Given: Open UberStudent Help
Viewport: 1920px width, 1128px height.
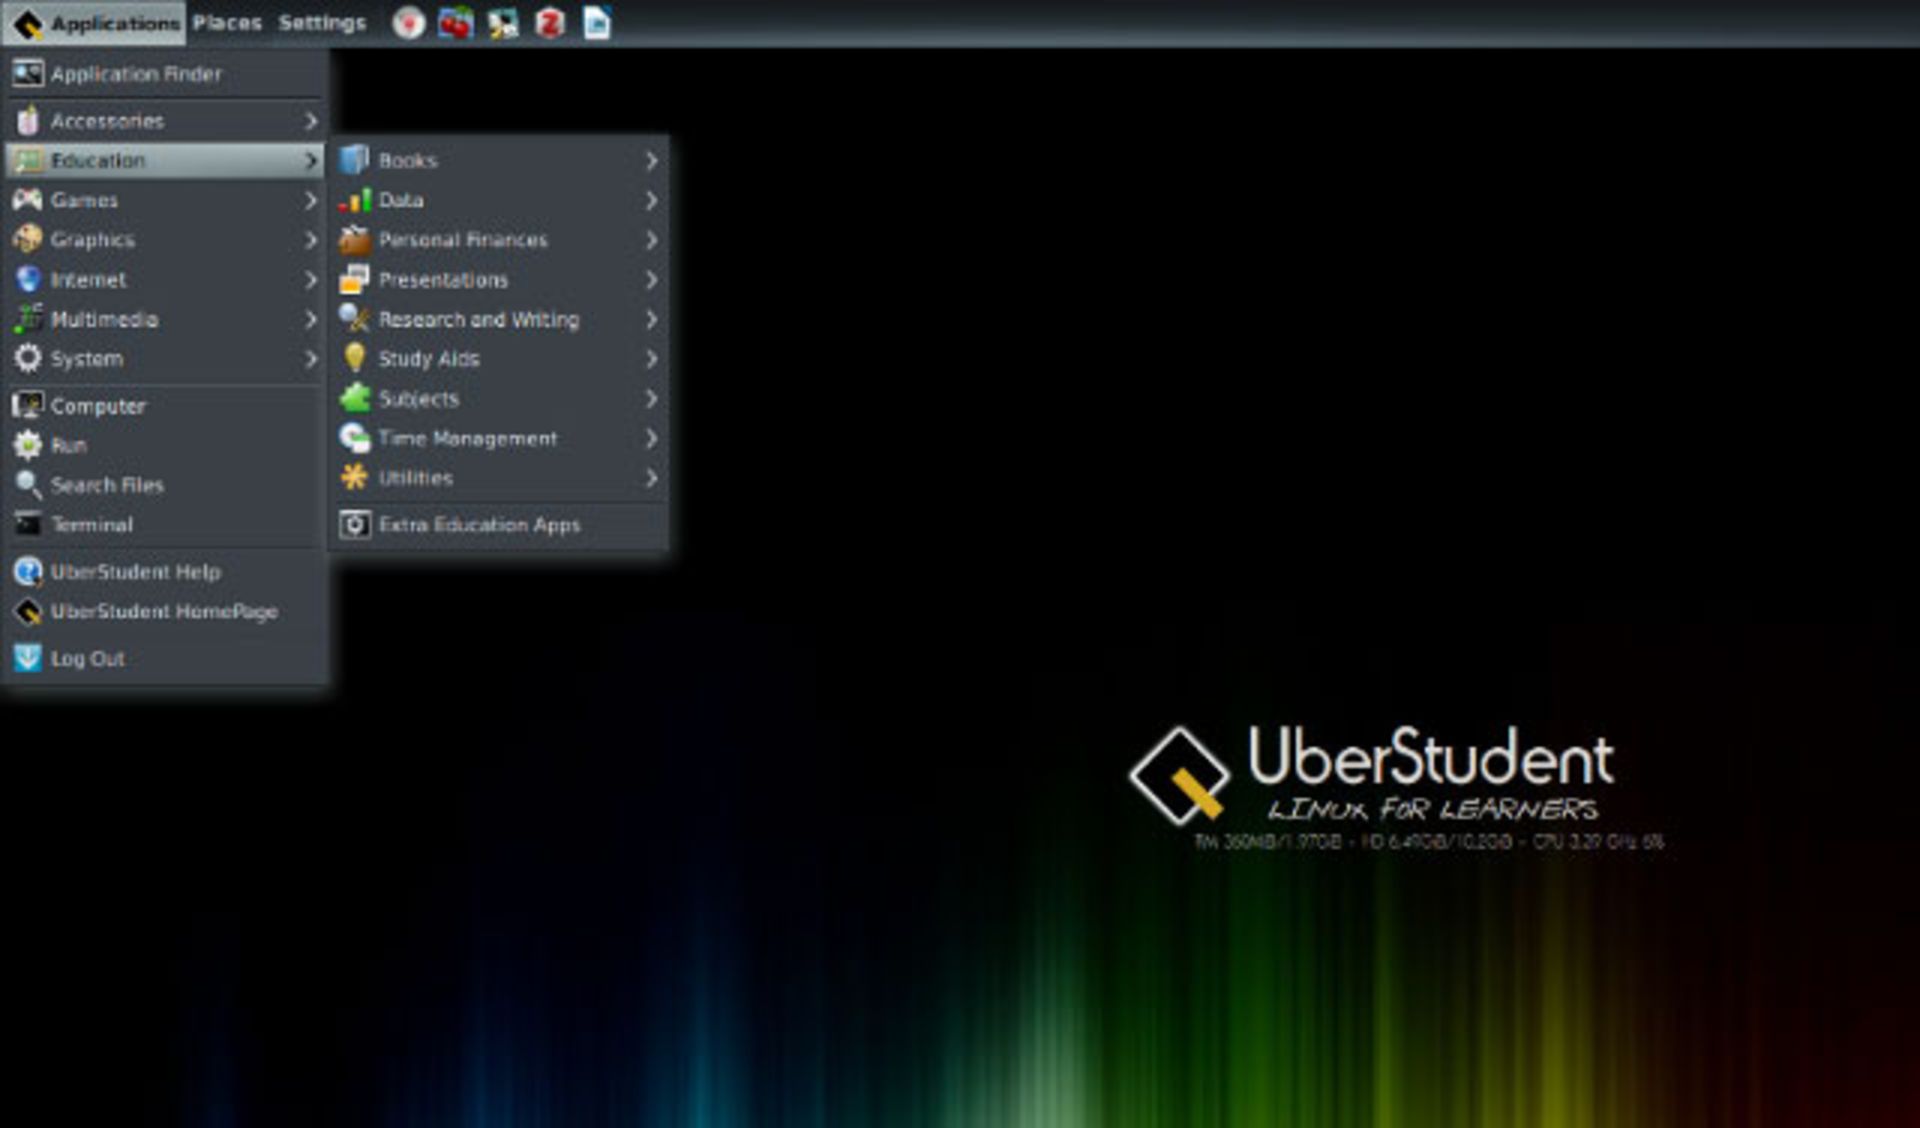Looking at the screenshot, I should point(136,572).
